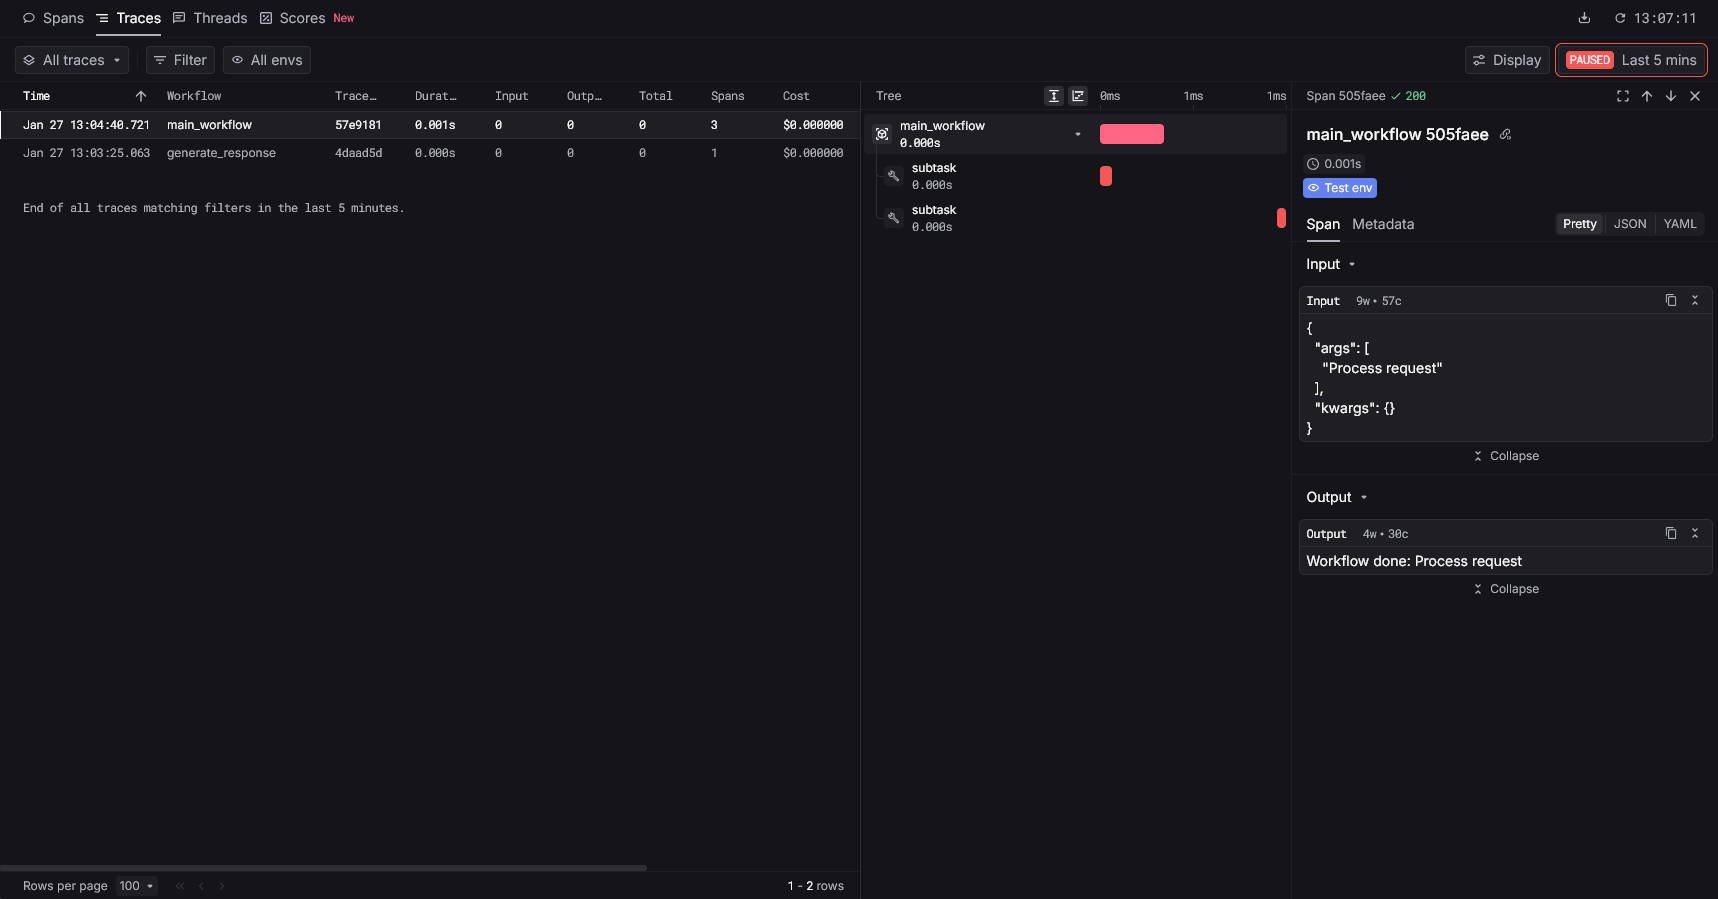
Task: Go to next span with down arrow
Action: (x=1670, y=96)
